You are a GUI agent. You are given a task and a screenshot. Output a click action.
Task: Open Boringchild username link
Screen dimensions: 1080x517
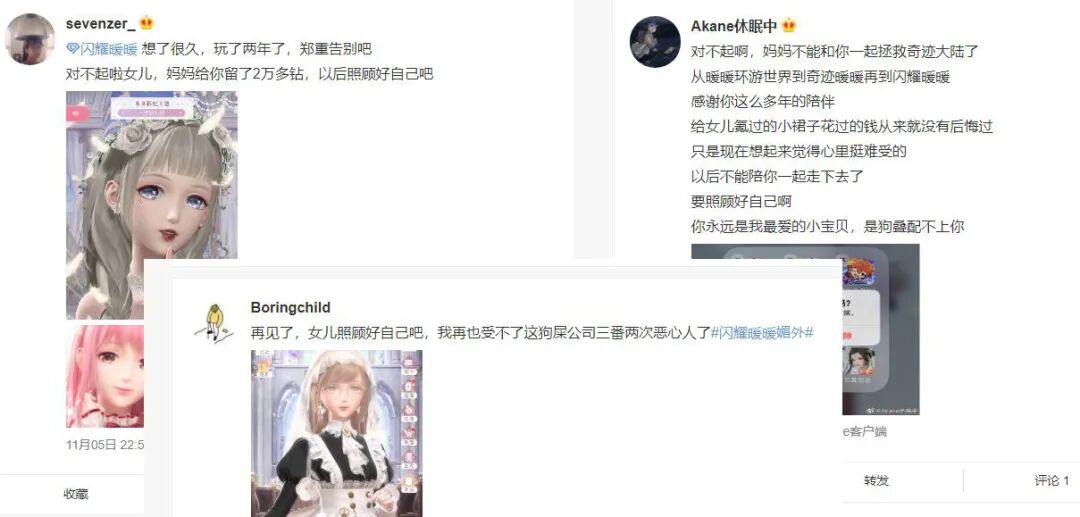tap(291, 308)
